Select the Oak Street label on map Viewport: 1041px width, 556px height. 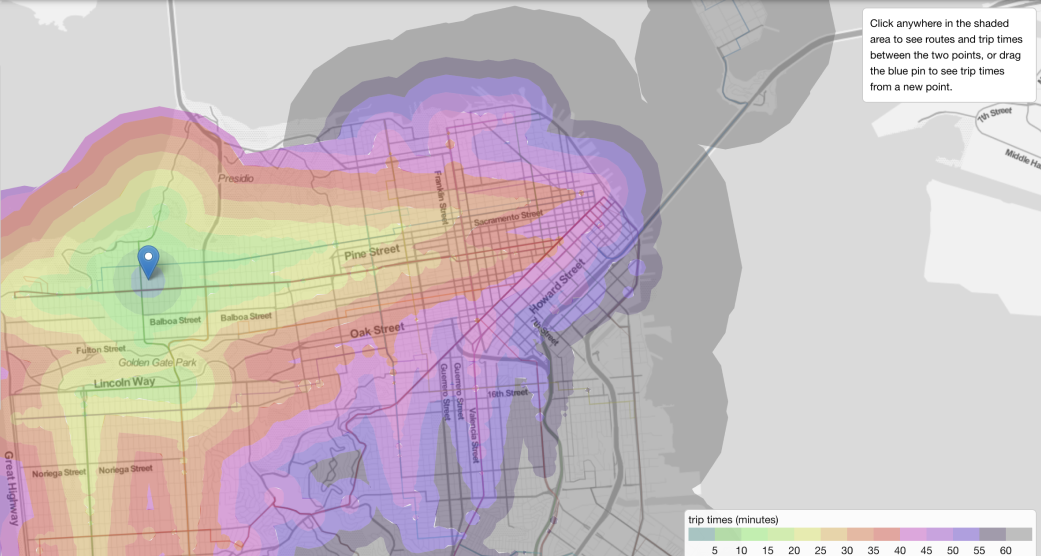pyautogui.click(x=377, y=330)
